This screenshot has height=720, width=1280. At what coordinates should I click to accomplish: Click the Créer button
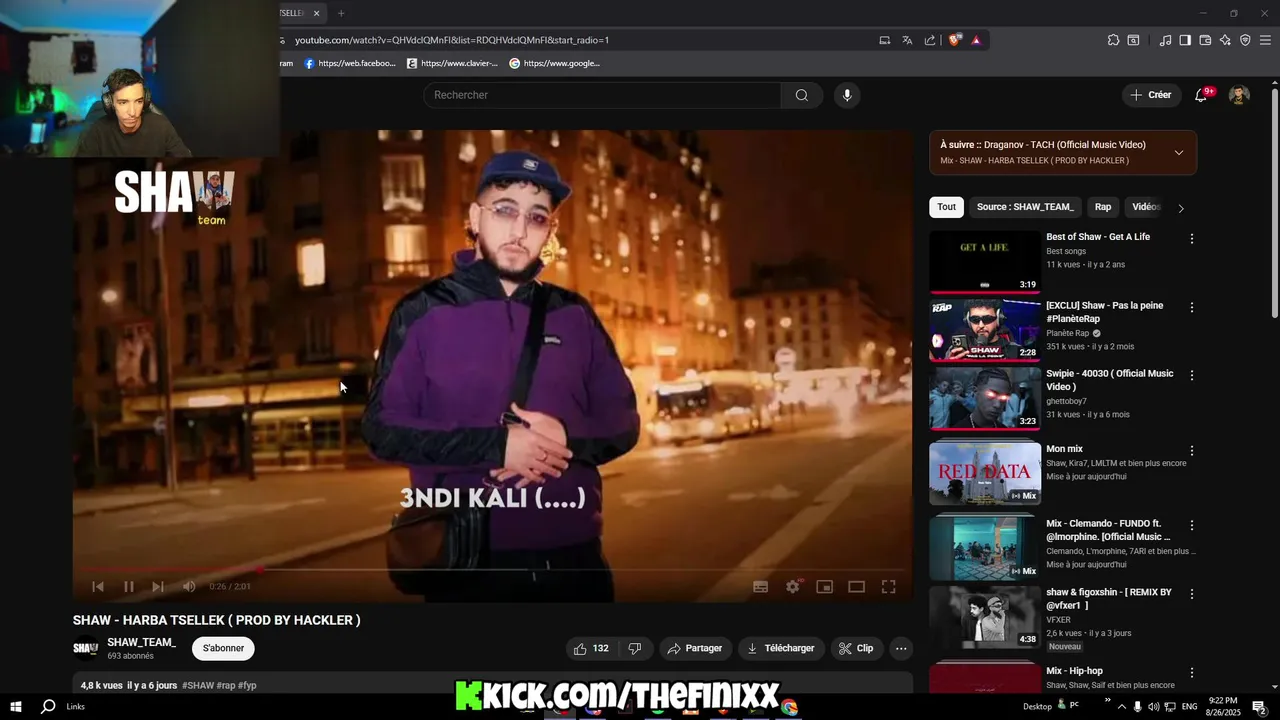coord(1150,95)
